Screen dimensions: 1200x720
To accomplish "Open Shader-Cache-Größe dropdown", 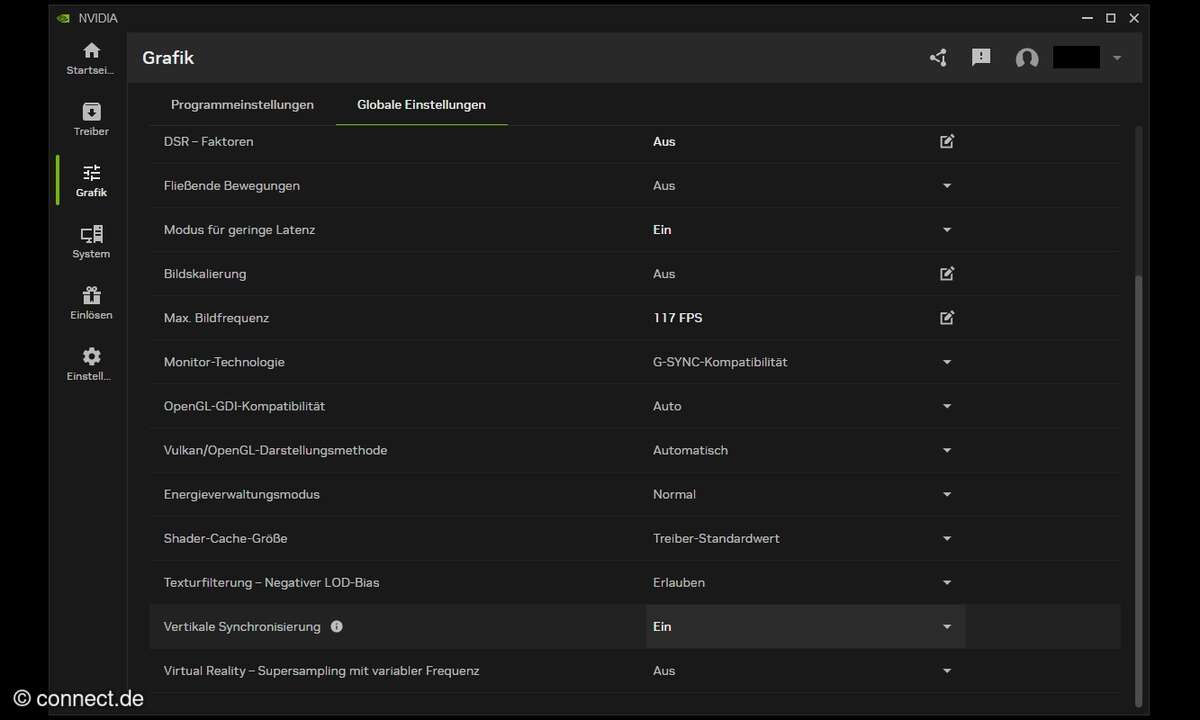I will click(947, 538).
